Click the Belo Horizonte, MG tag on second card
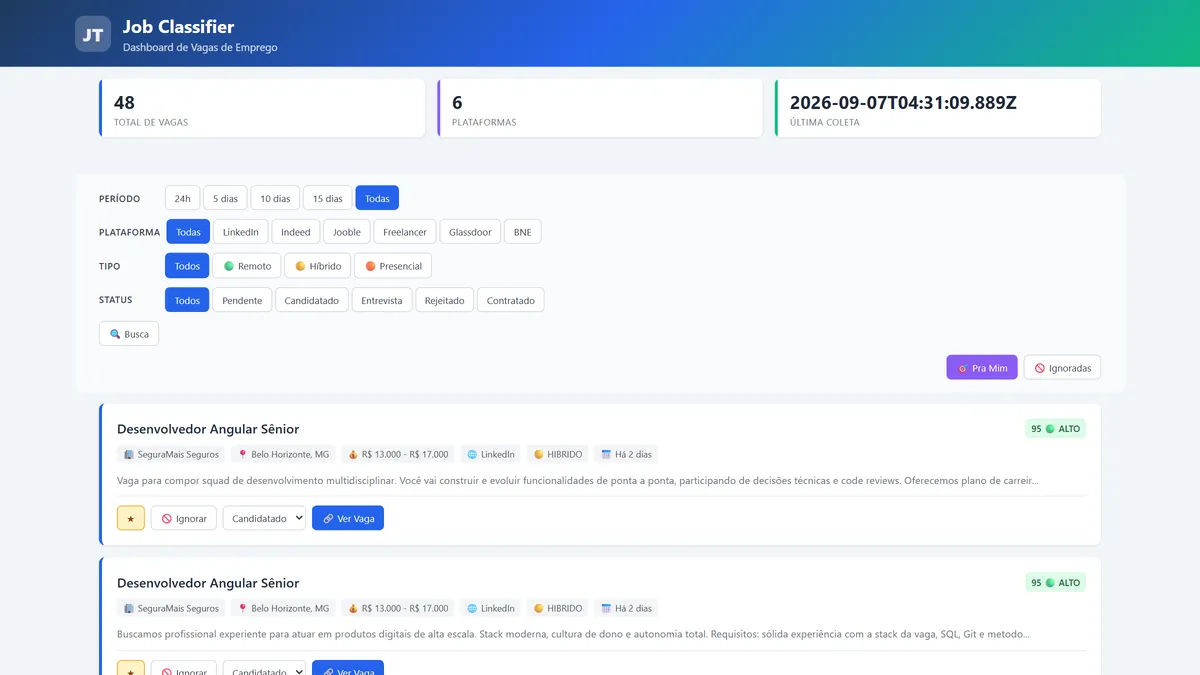This screenshot has height=675, width=1200. coord(283,608)
